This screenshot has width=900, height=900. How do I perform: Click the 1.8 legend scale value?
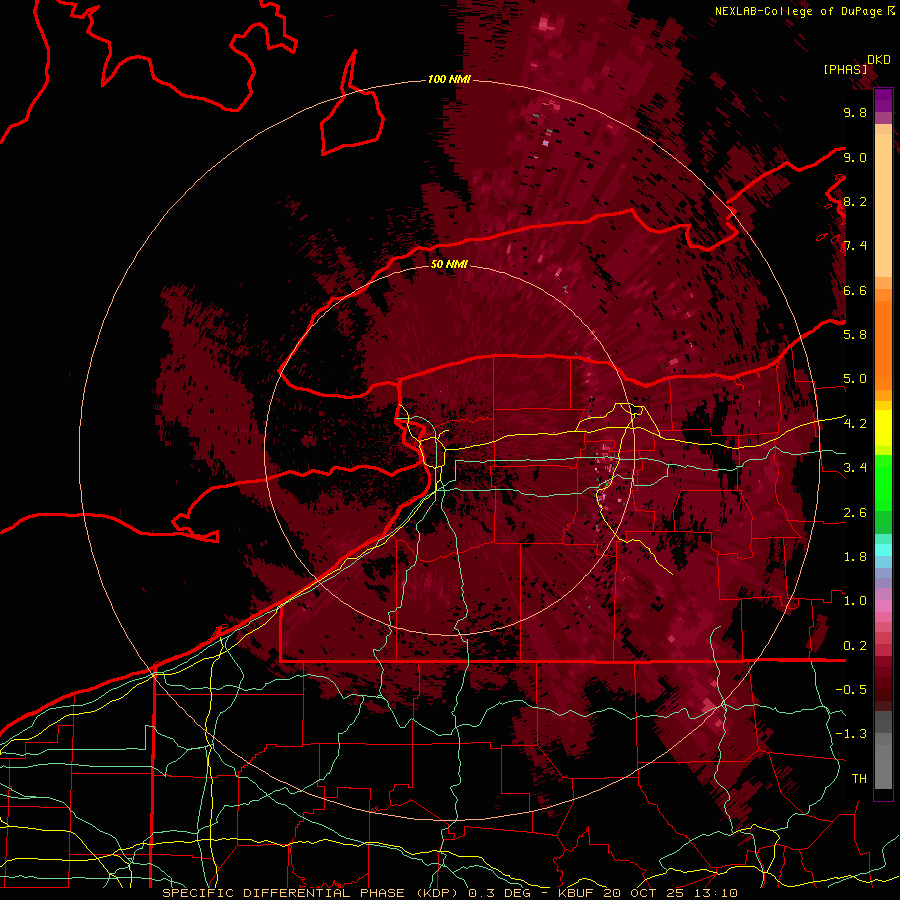pyautogui.click(x=855, y=557)
